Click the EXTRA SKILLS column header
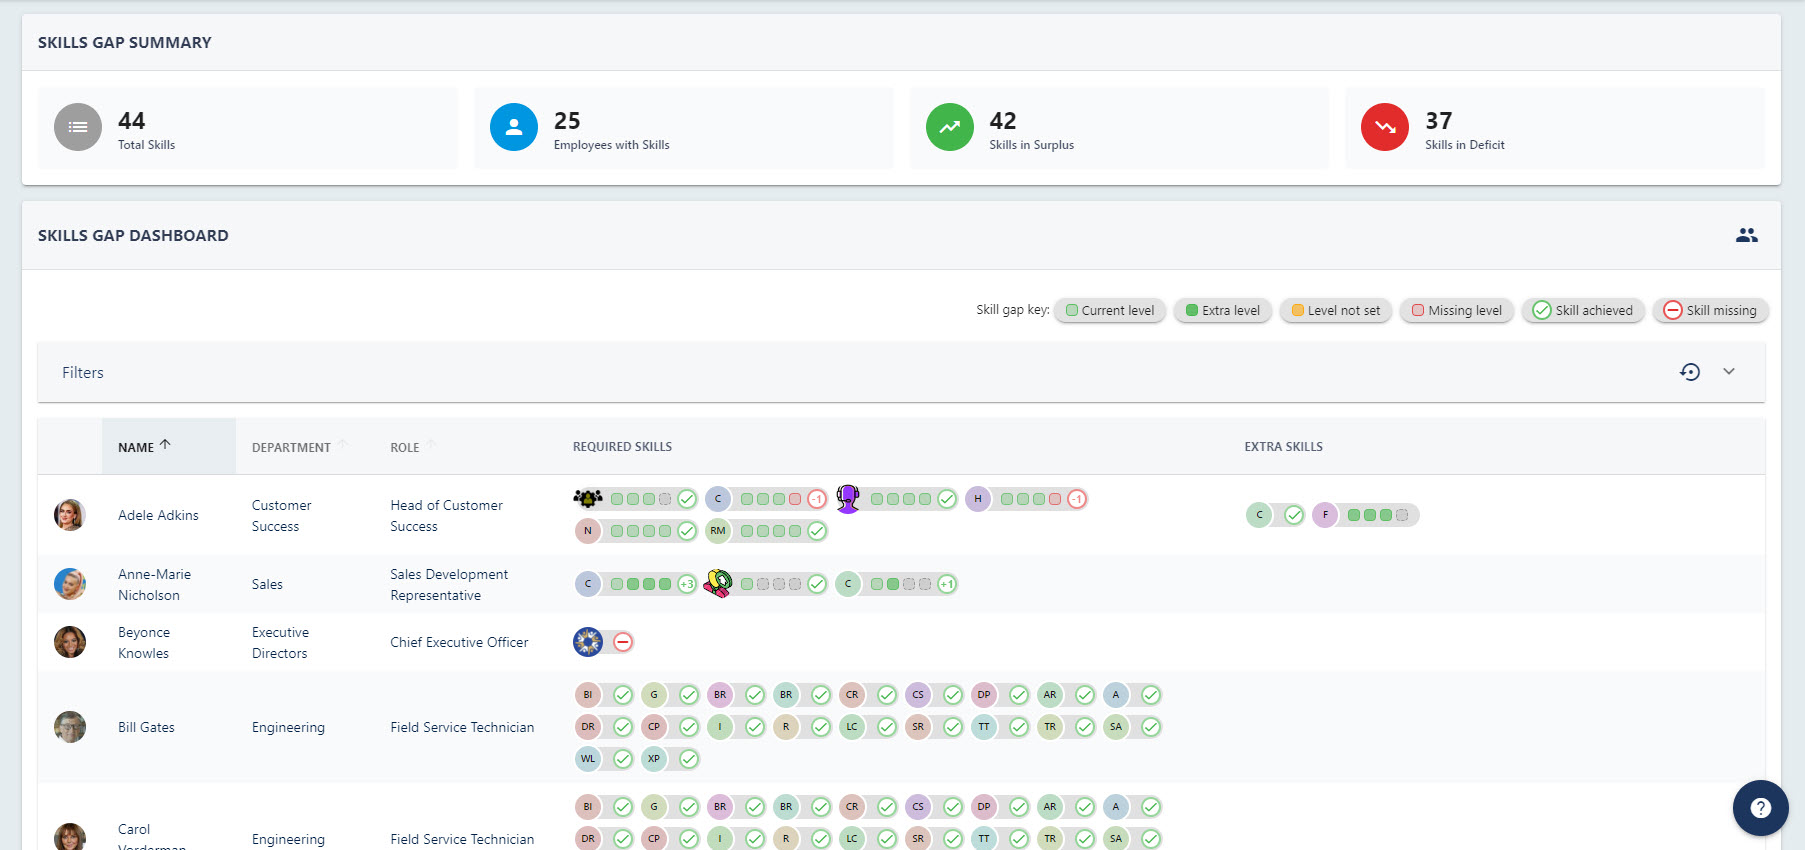 tap(1283, 447)
